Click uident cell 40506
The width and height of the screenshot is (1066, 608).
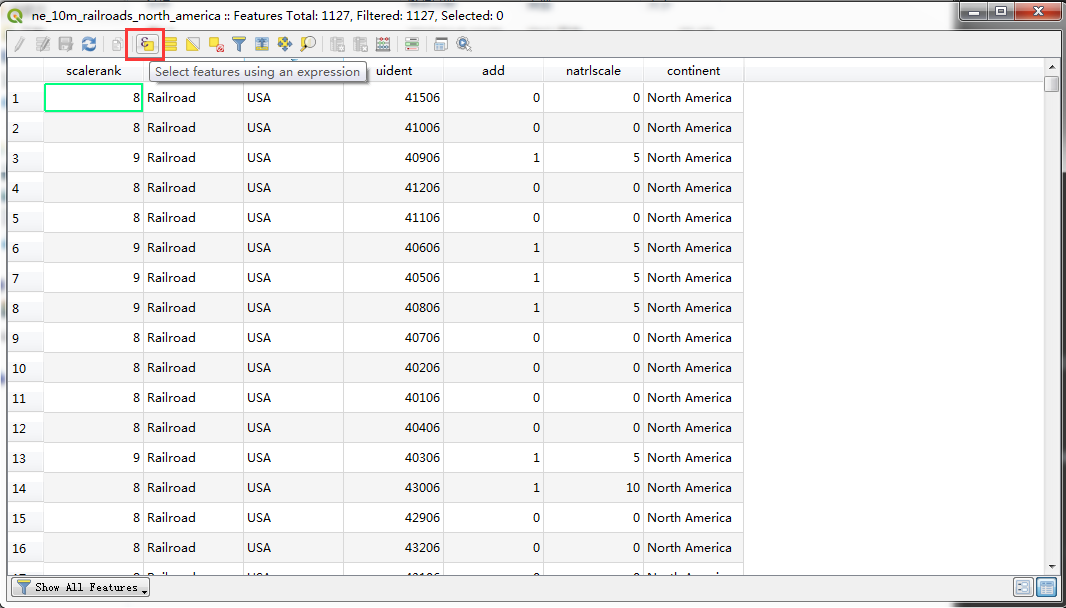click(394, 277)
